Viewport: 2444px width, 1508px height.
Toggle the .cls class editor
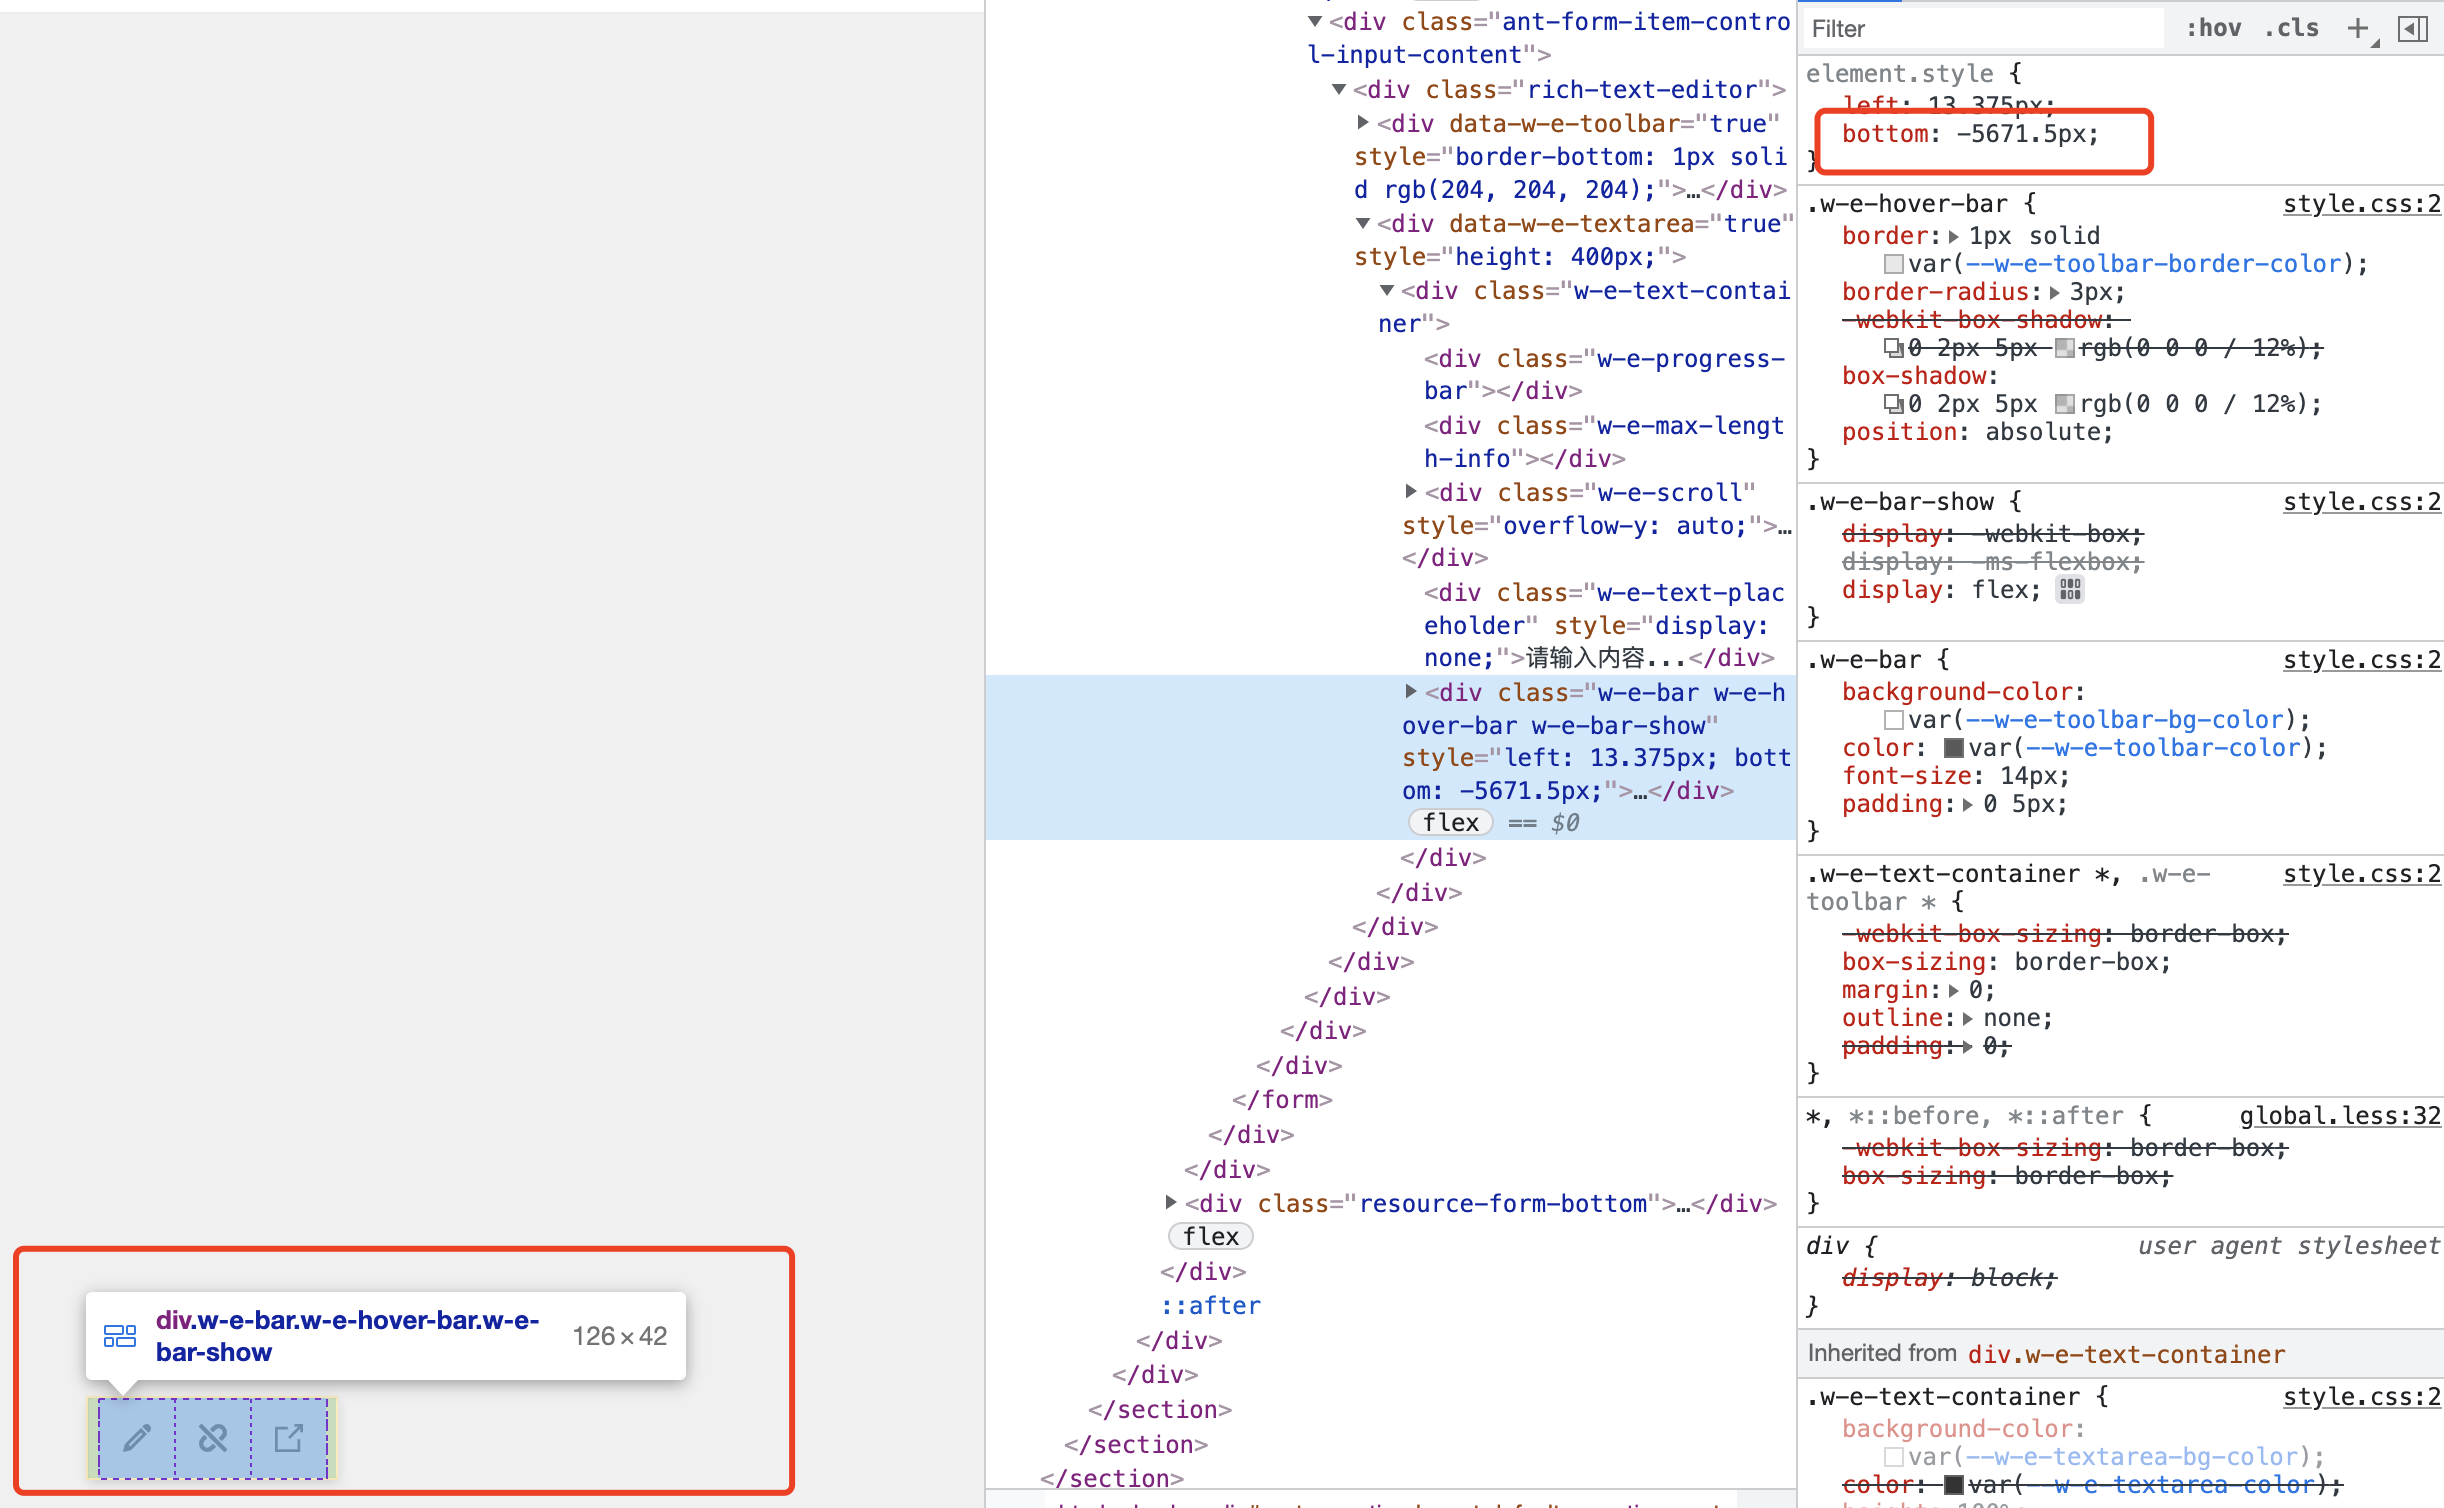pos(2291,28)
